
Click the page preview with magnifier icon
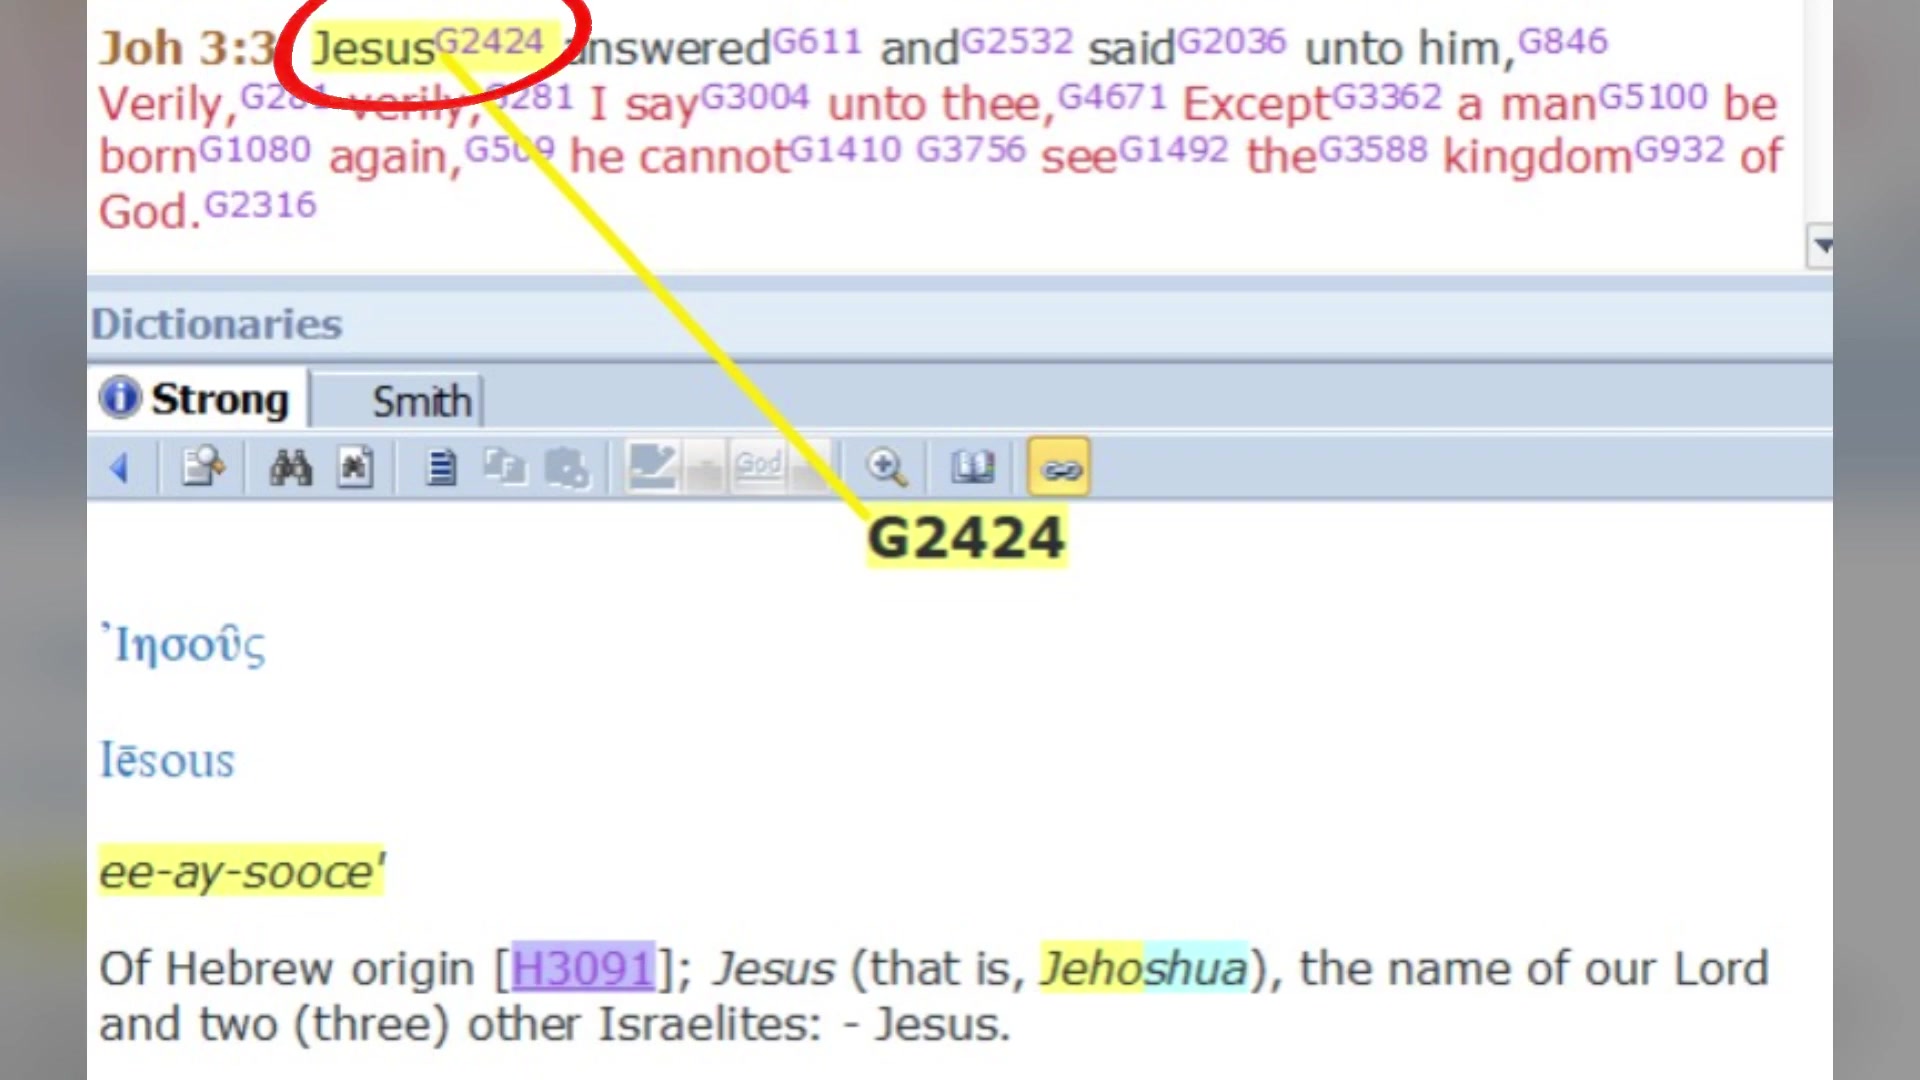(203, 468)
